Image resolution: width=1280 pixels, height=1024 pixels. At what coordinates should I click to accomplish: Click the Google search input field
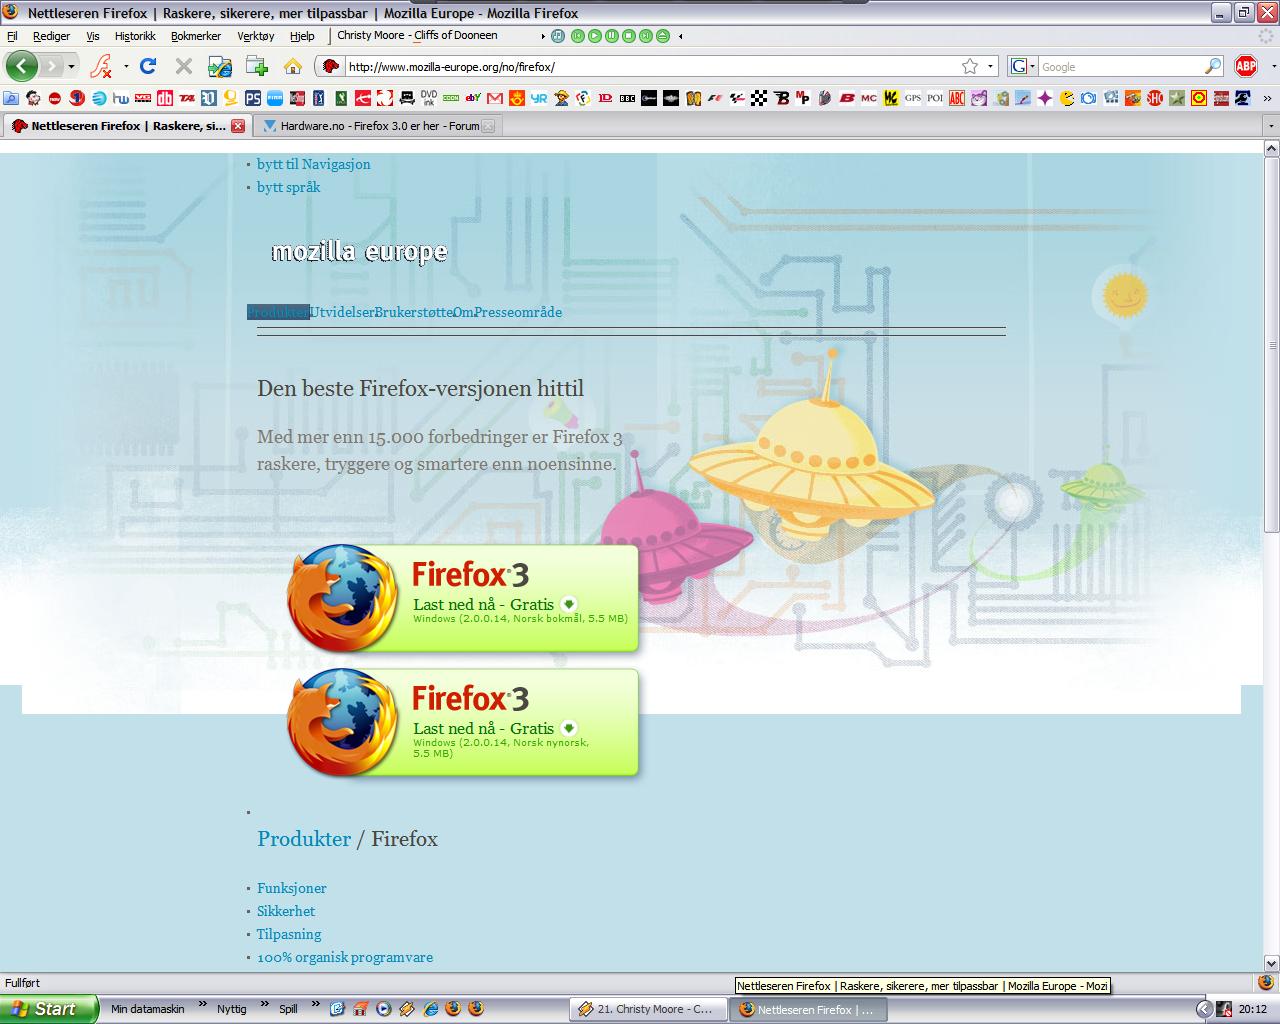pyautogui.click(x=1120, y=66)
